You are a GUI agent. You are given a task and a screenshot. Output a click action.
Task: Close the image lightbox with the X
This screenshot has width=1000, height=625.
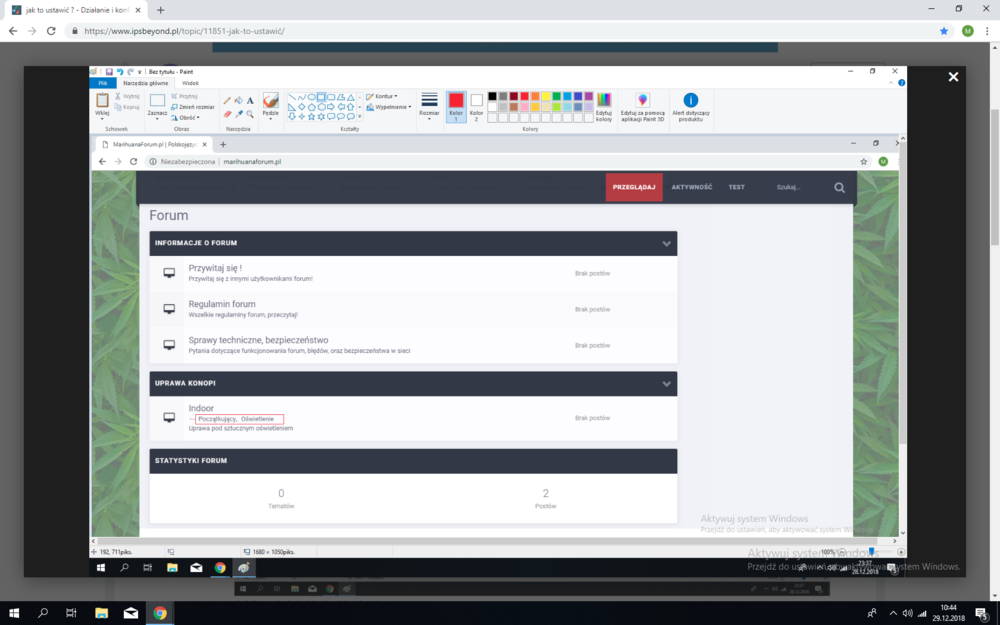pos(953,77)
